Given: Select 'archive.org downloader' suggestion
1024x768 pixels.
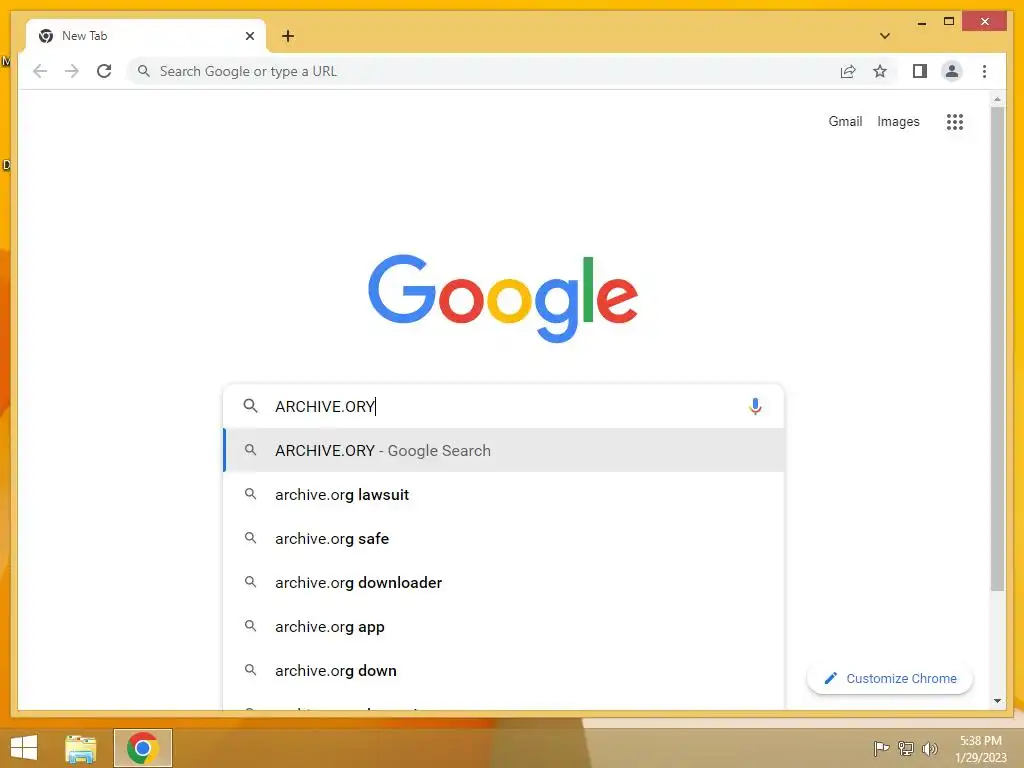Looking at the screenshot, I should coord(504,583).
